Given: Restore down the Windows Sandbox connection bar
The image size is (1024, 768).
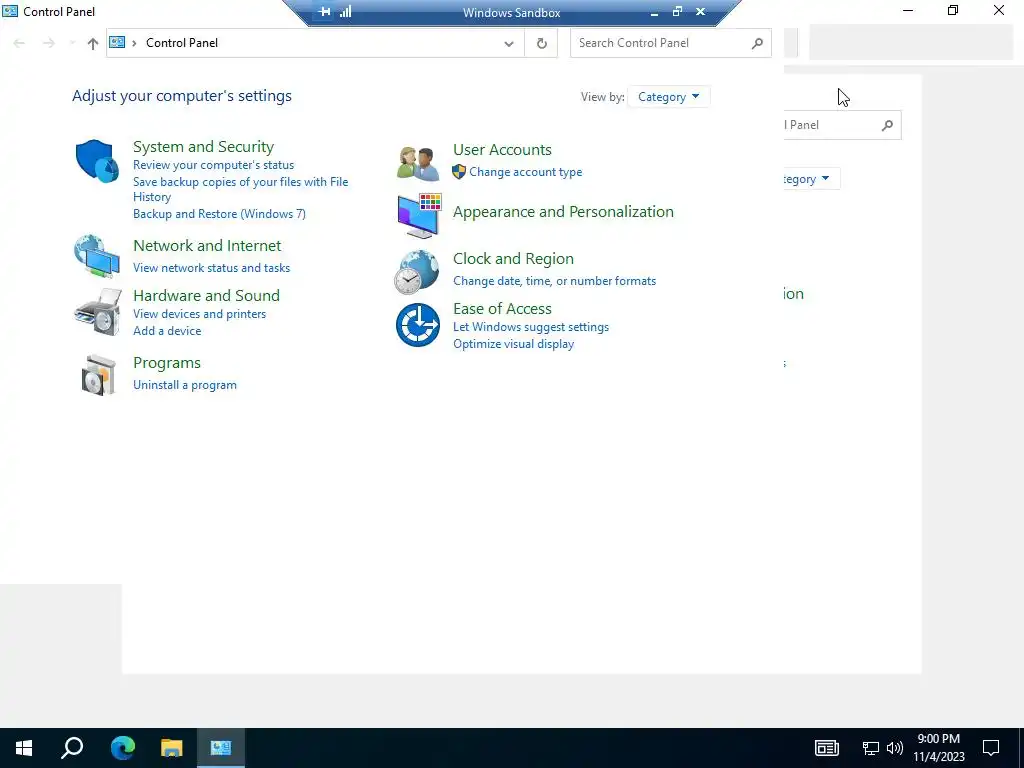Looking at the screenshot, I should (x=677, y=12).
